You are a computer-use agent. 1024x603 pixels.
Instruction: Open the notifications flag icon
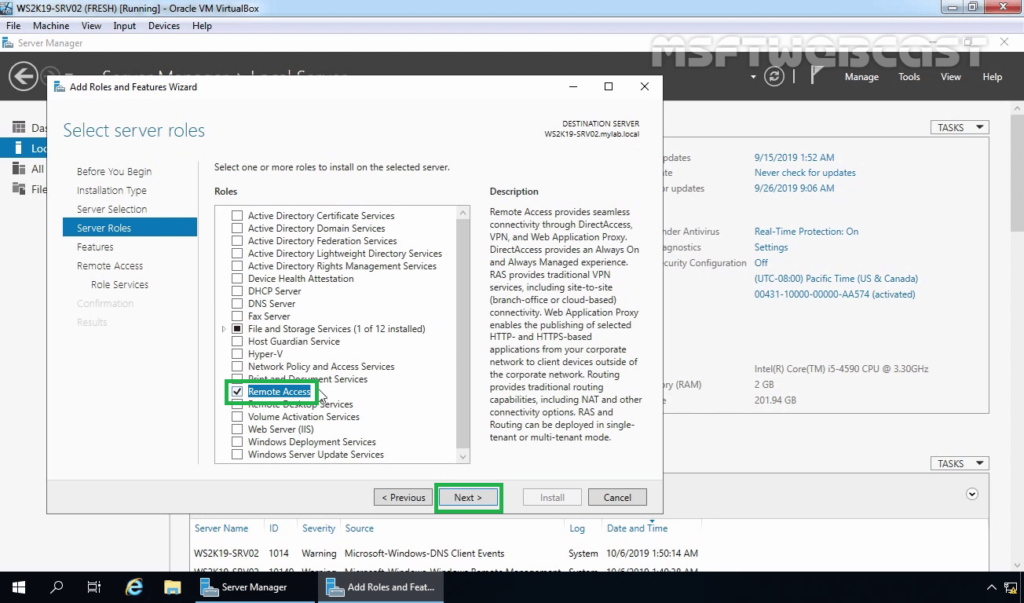tap(816, 77)
